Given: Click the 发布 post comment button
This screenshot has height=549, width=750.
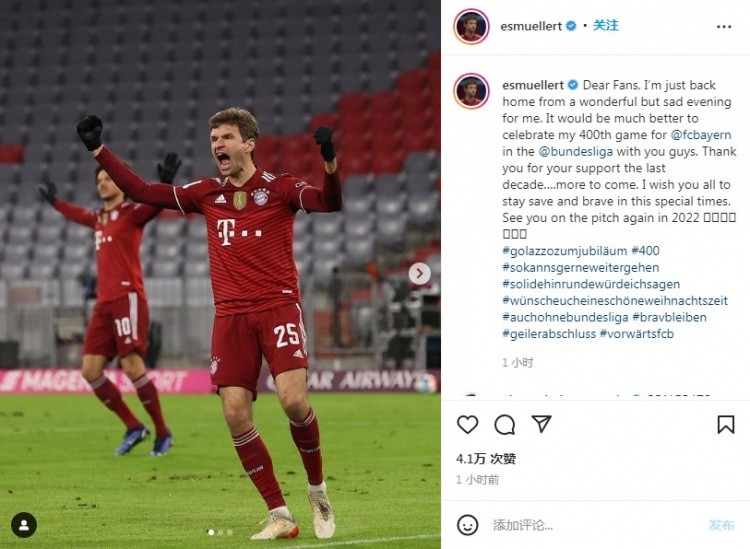Looking at the screenshot, I should [x=721, y=525].
